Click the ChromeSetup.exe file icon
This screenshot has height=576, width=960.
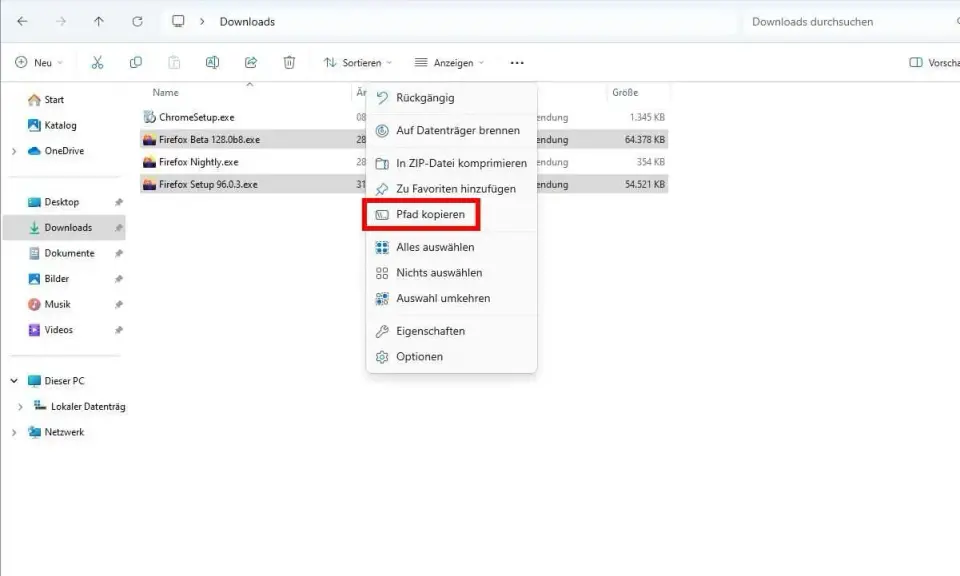pyautogui.click(x=149, y=117)
